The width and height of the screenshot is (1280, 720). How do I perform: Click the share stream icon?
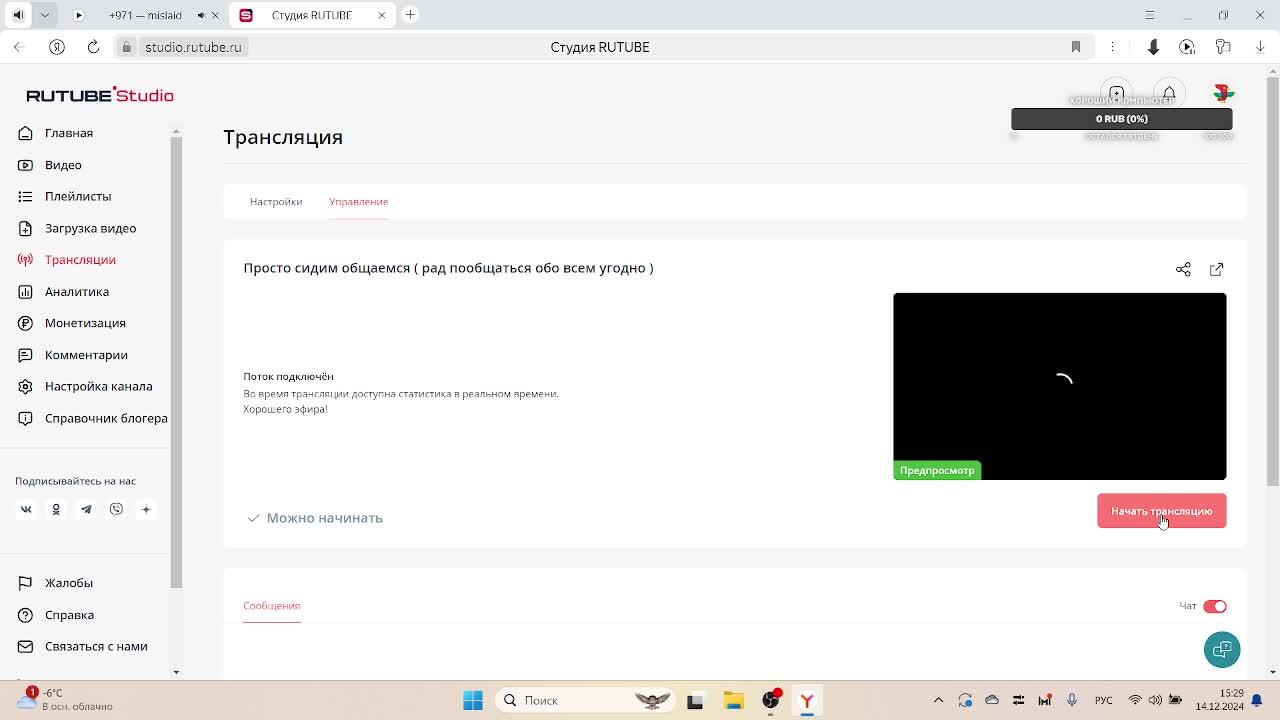[1183, 269]
